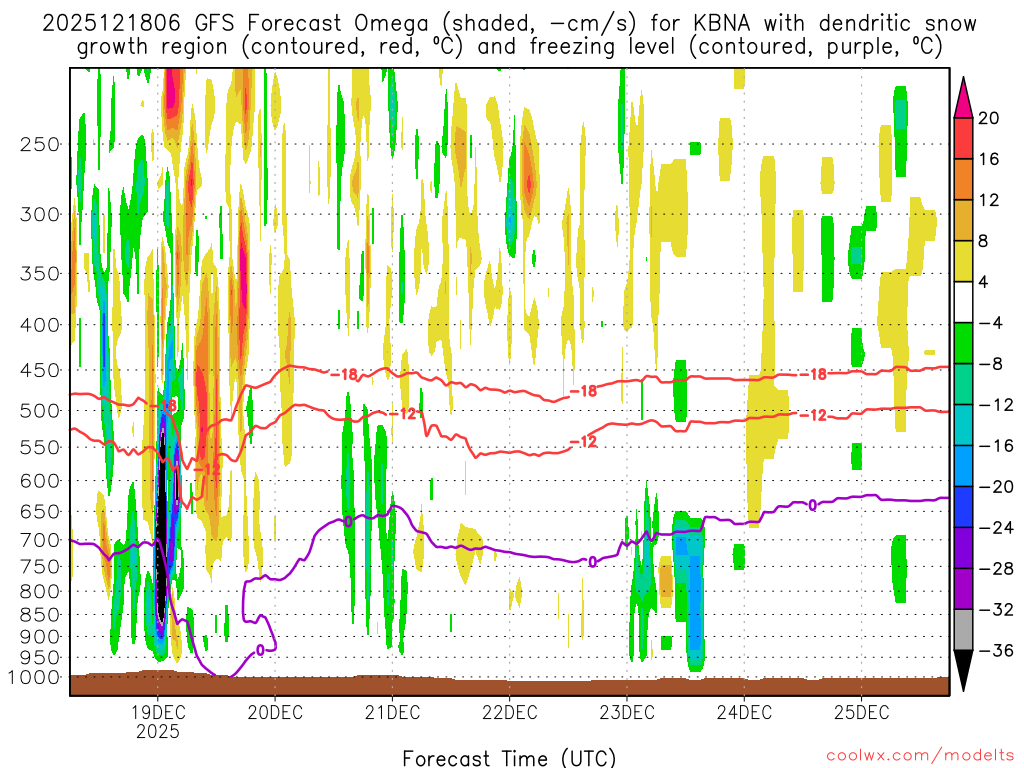Screen dimensions: 1024x768
Task: Click the 550 pressure level label
Action: (40, 447)
